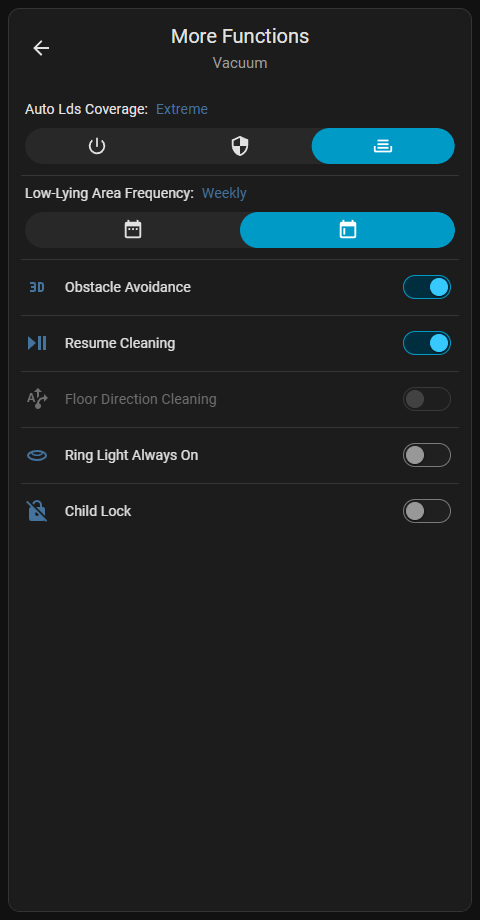Click the Ring Light oval icon
Viewport: 480px width, 920px height.
tap(37, 455)
